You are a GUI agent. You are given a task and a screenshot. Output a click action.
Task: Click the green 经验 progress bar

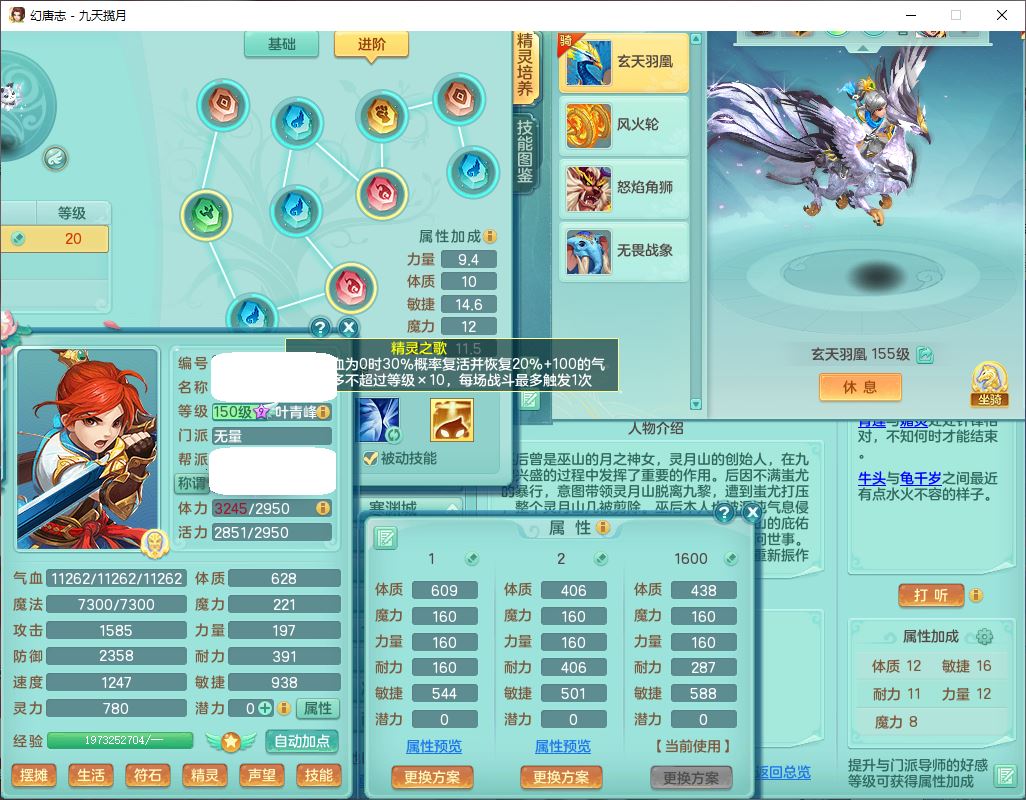tap(120, 740)
